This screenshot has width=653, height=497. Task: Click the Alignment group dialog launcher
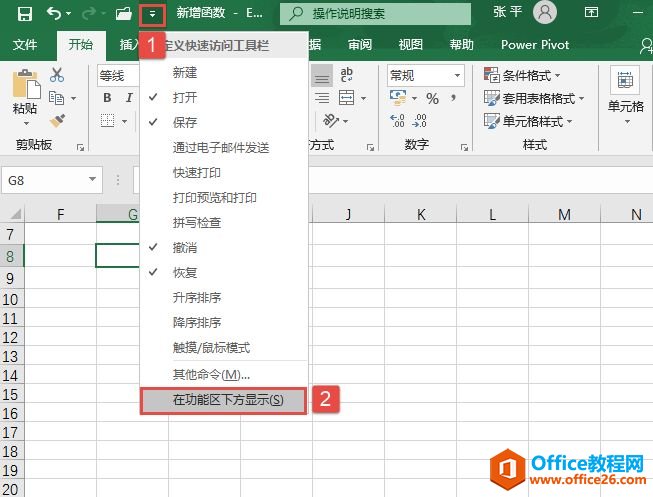(x=370, y=147)
